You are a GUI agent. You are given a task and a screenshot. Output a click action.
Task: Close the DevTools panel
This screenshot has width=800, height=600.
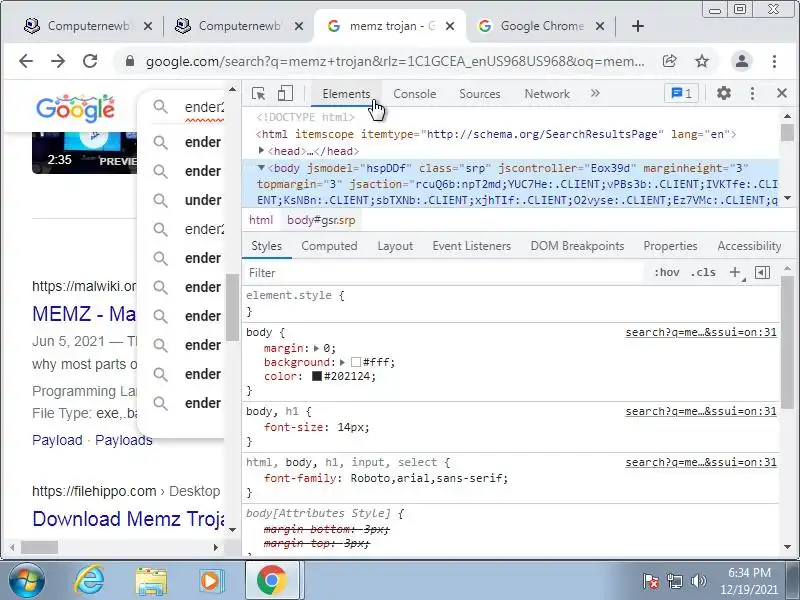(x=782, y=93)
